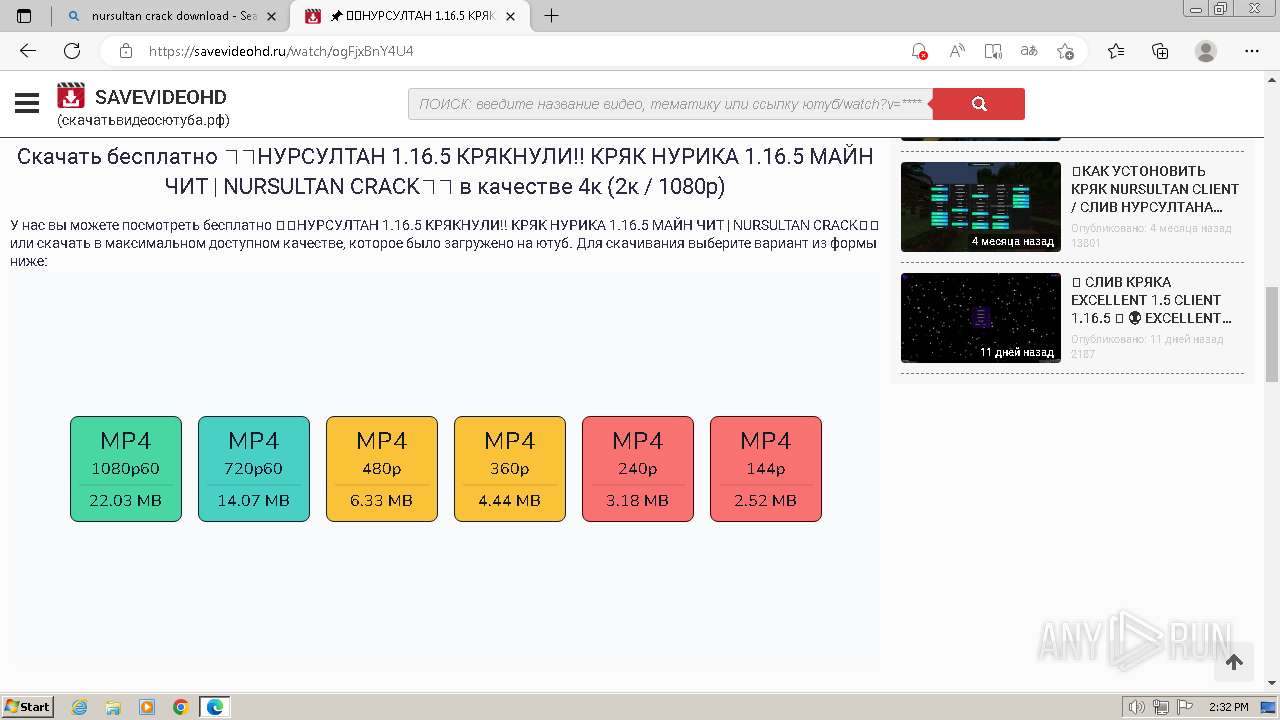Select Microsoft Edge taskbar button

pyautogui.click(x=215, y=707)
